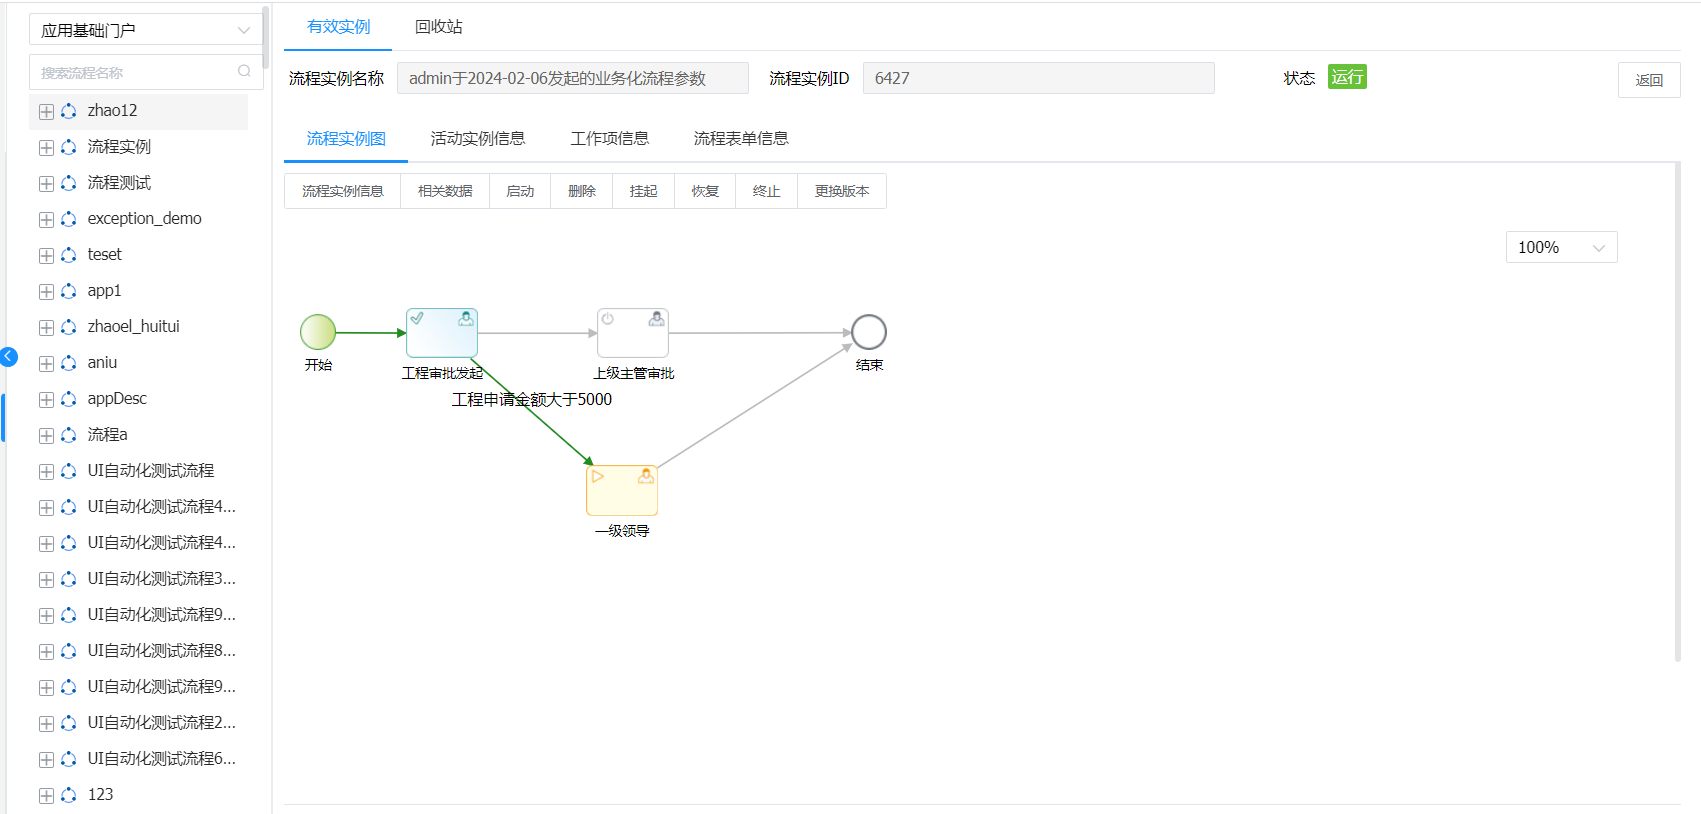Open the 活动实例信息 tab
Viewport: 1701px width, 814px height.
(477, 139)
